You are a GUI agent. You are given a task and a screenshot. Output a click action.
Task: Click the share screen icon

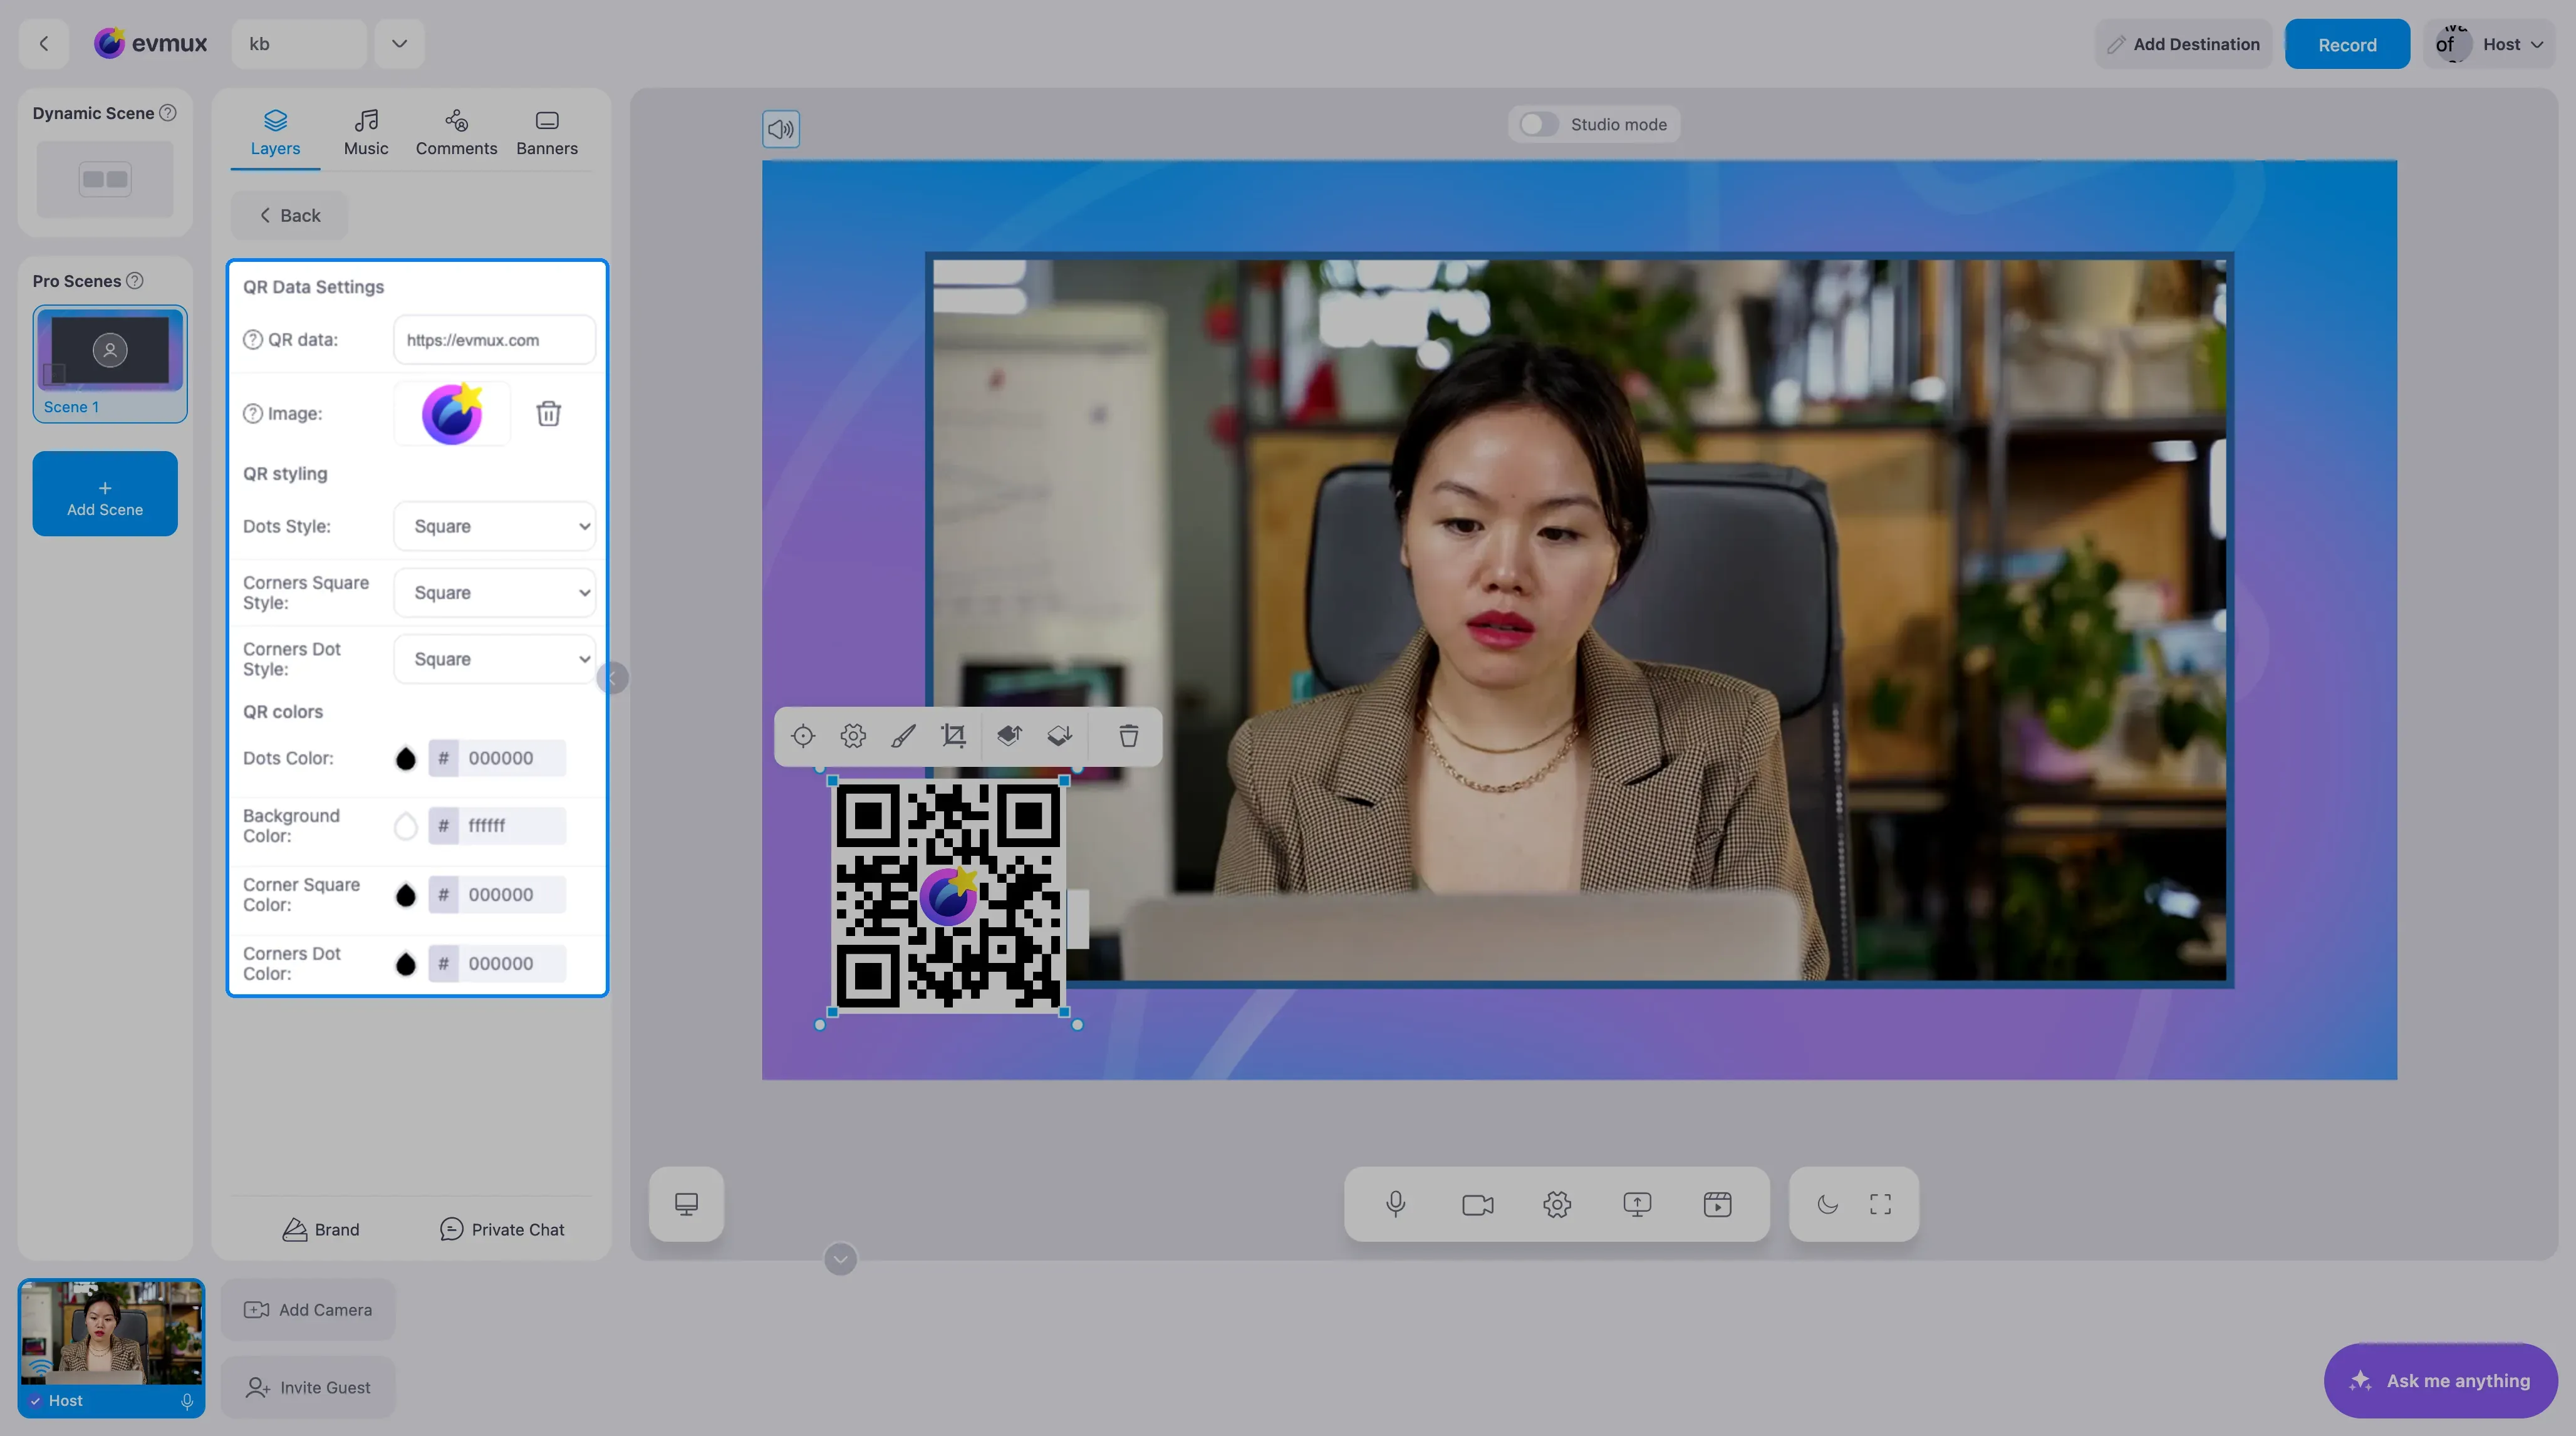click(1637, 1205)
